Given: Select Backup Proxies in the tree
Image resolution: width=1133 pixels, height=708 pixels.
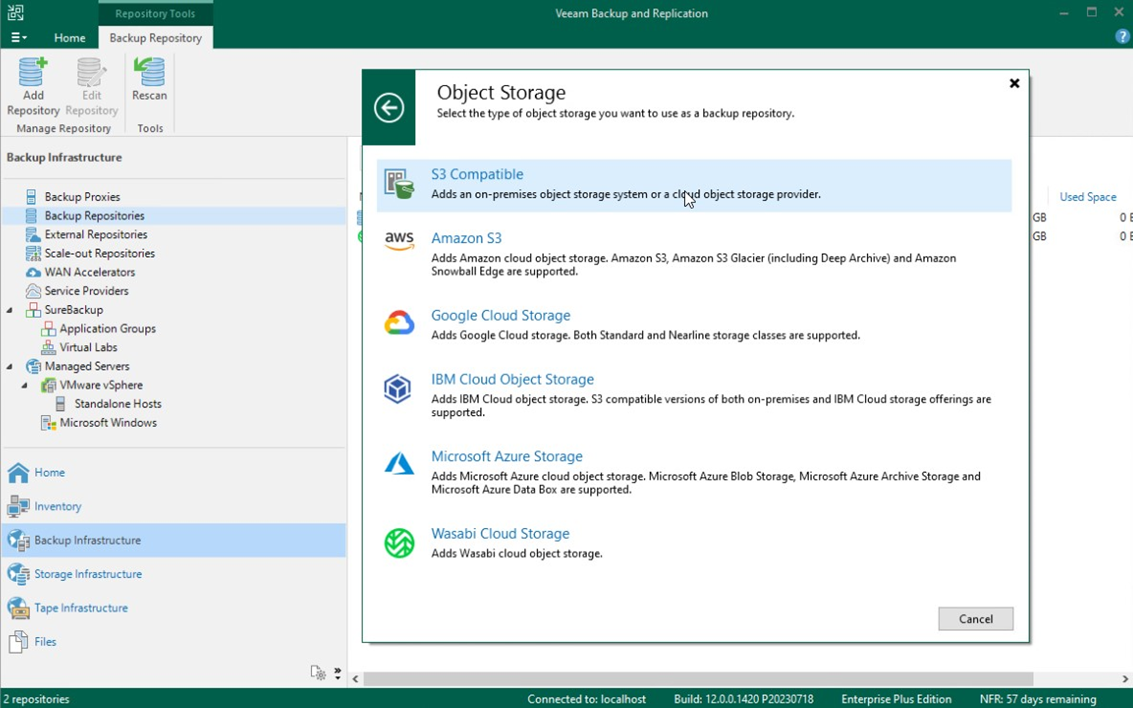Looking at the screenshot, I should point(82,197).
